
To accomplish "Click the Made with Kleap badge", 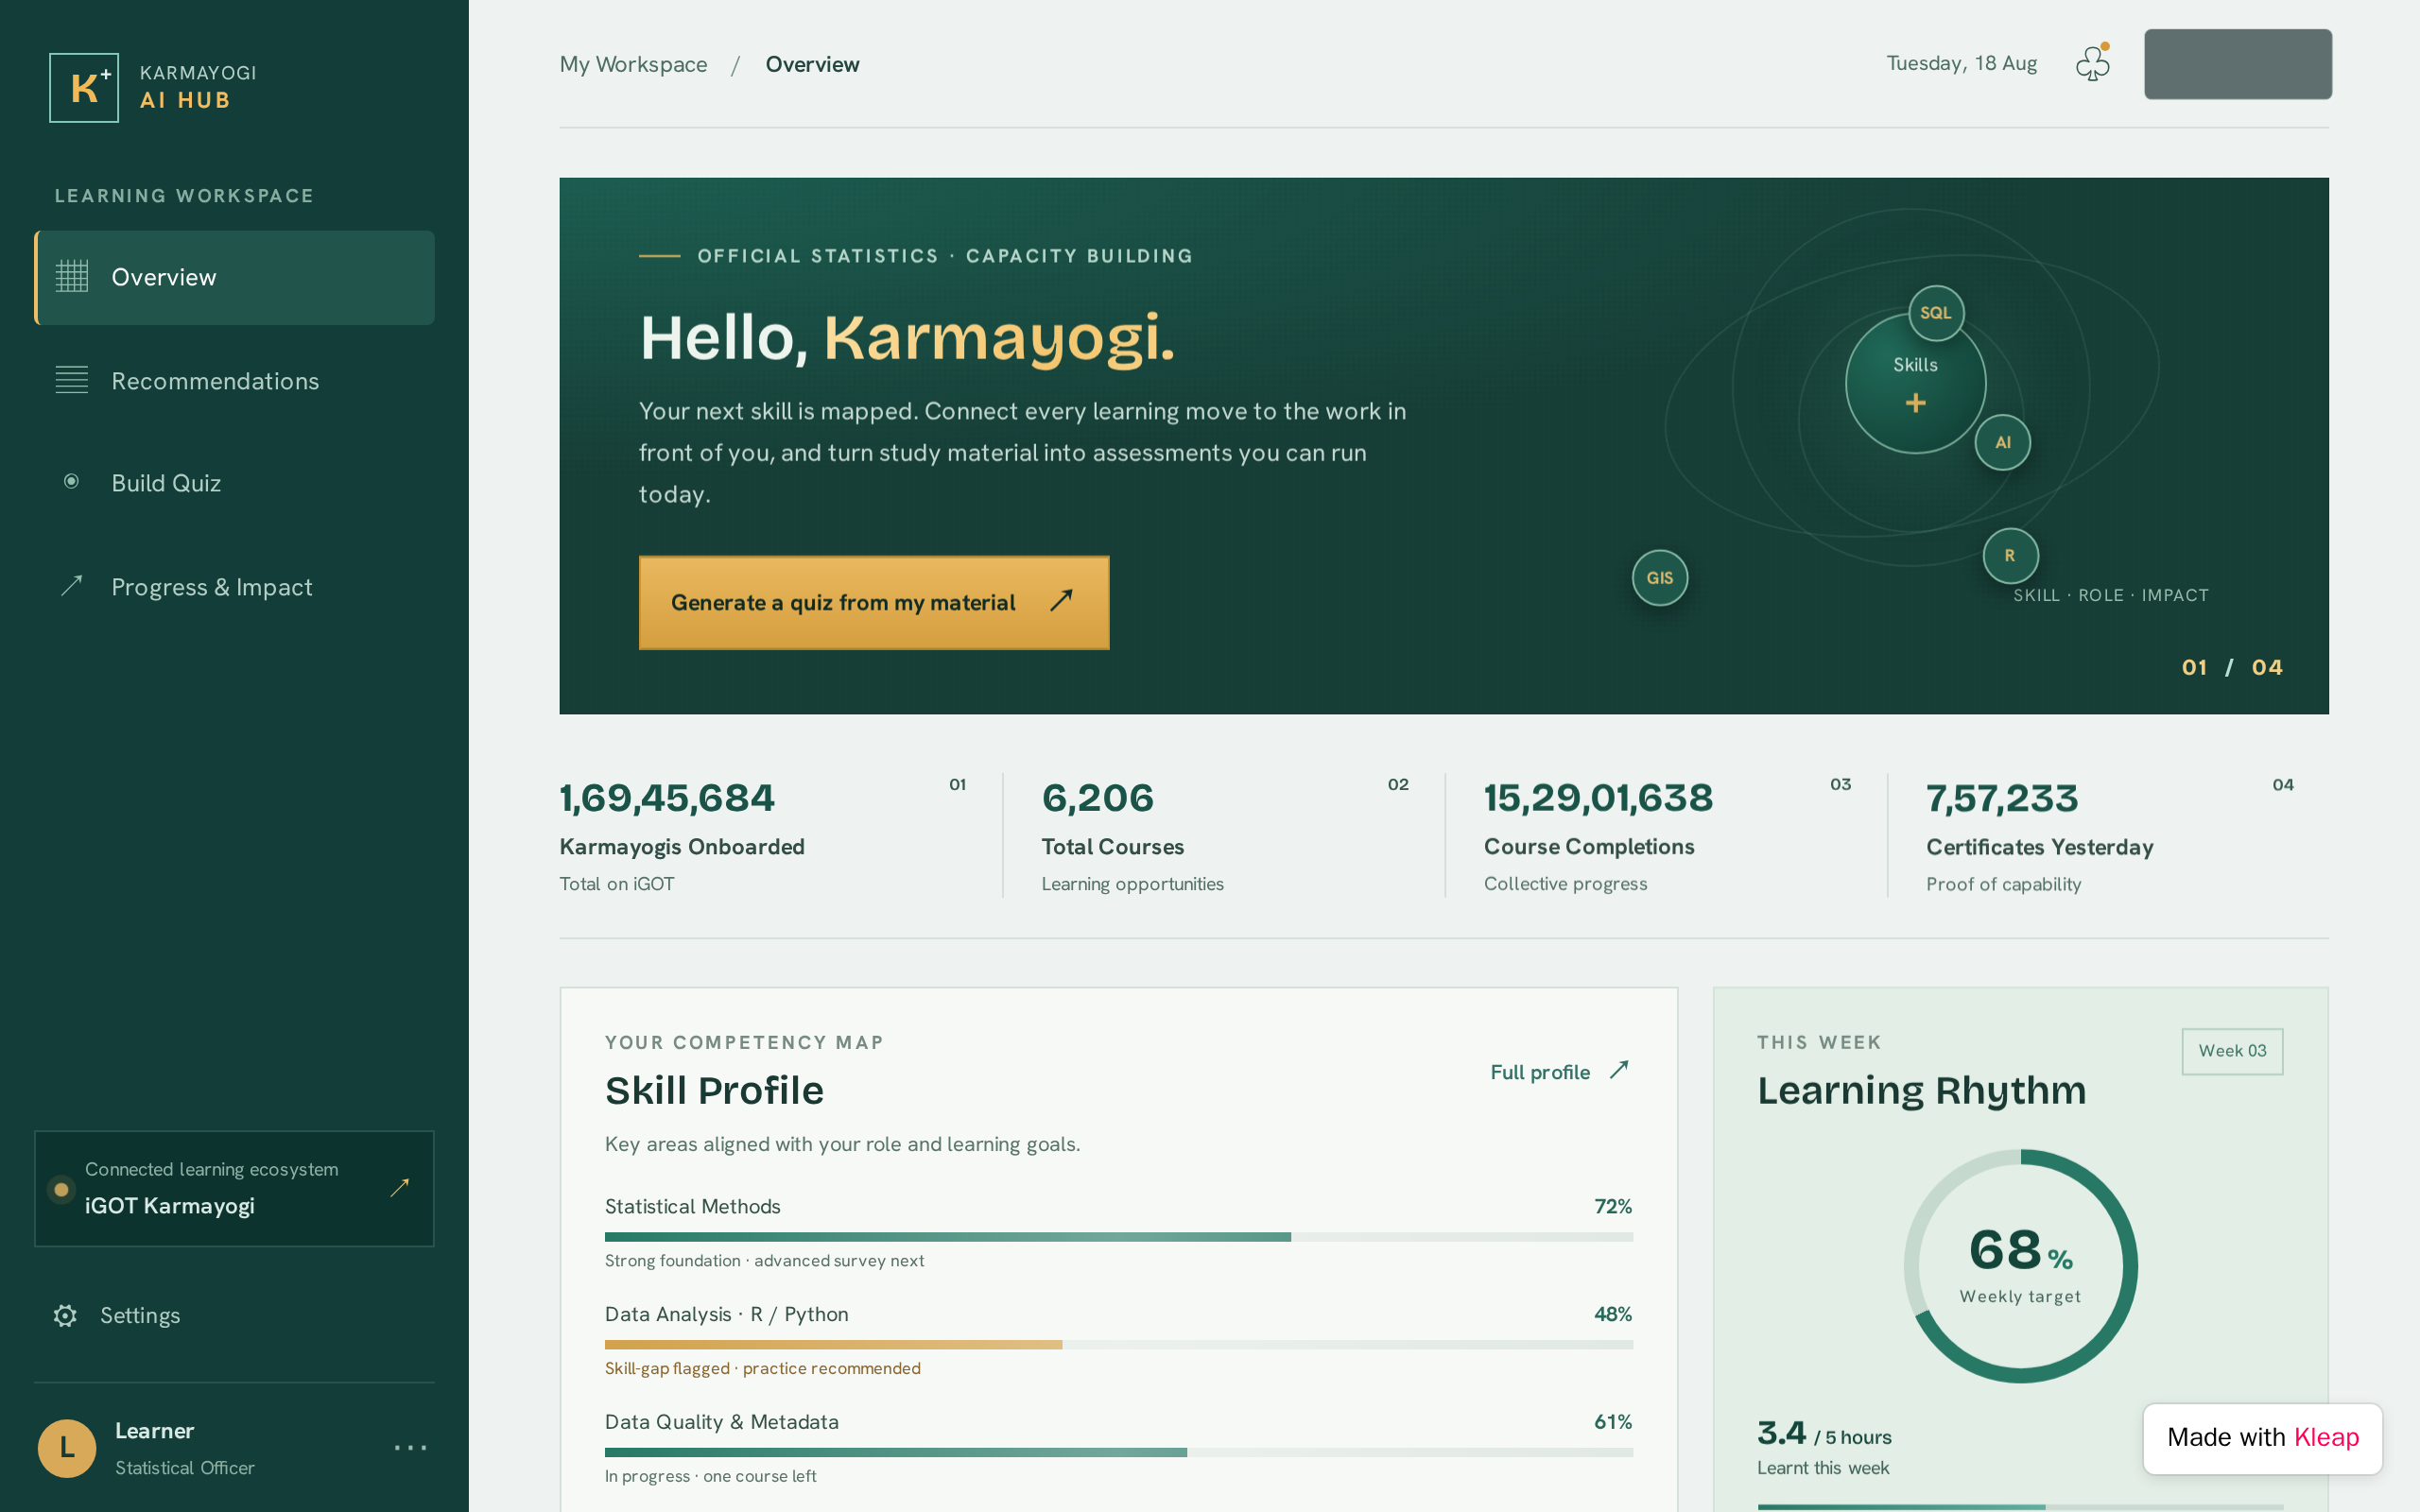I will pos(2262,1438).
